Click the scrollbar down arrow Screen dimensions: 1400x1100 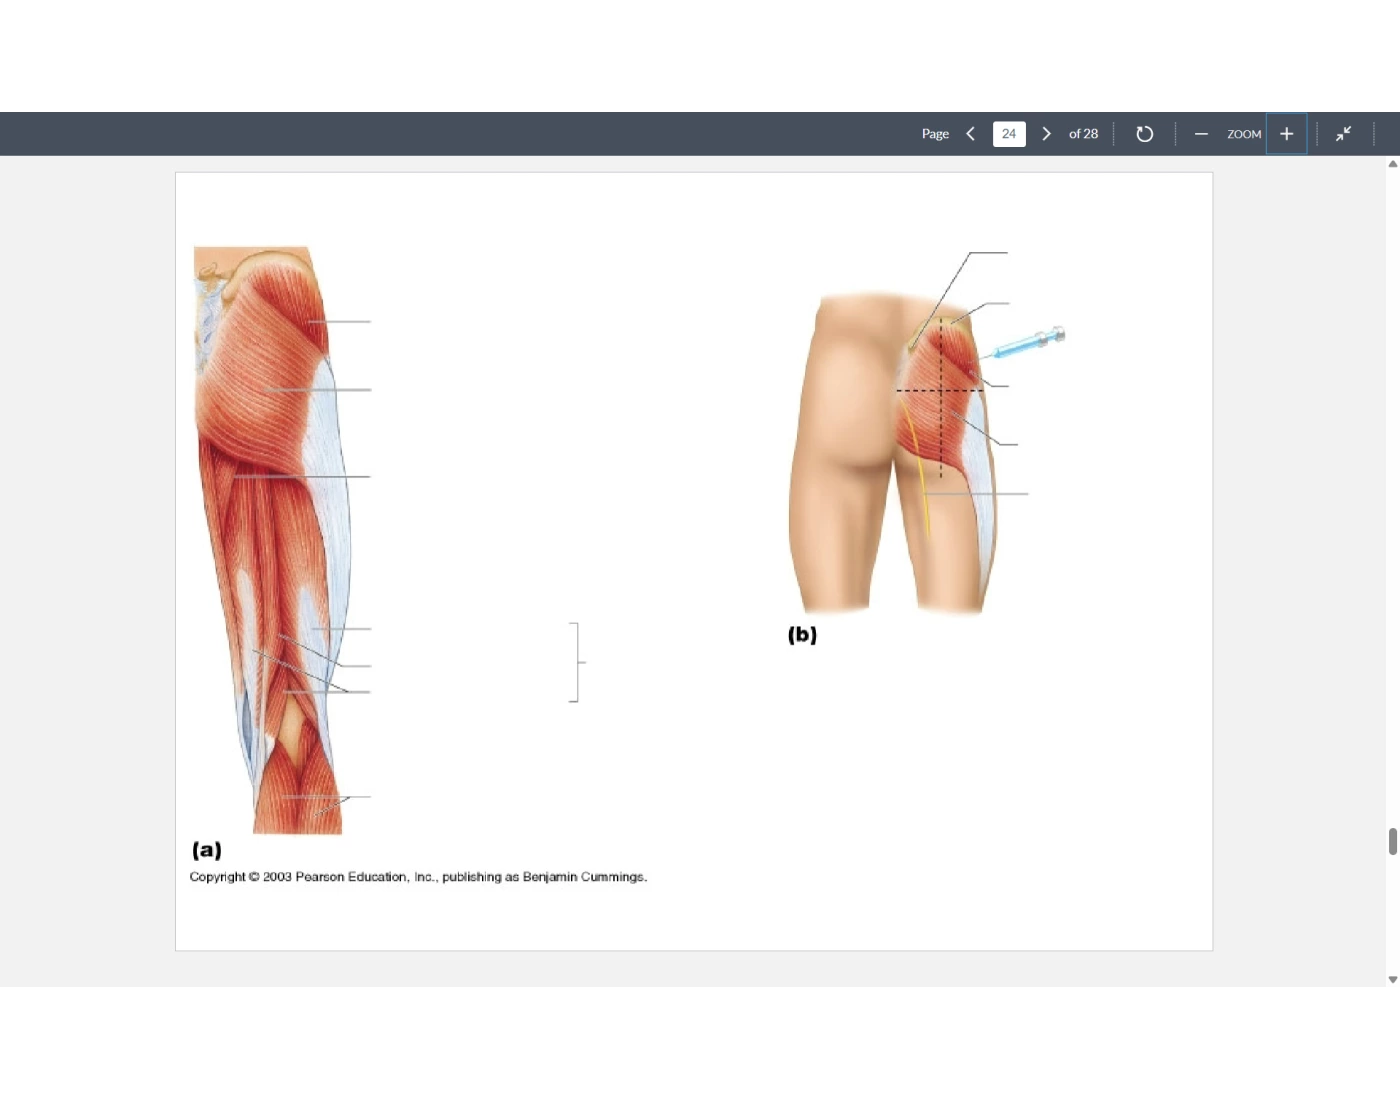click(x=1392, y=980)
